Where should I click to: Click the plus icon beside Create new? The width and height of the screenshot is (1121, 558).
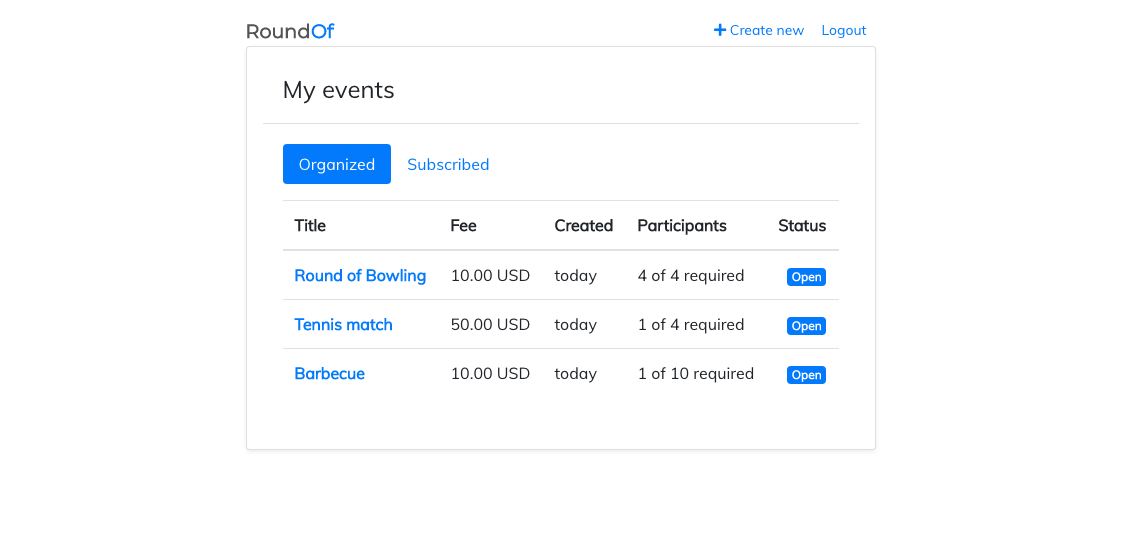tap(720, 30)
